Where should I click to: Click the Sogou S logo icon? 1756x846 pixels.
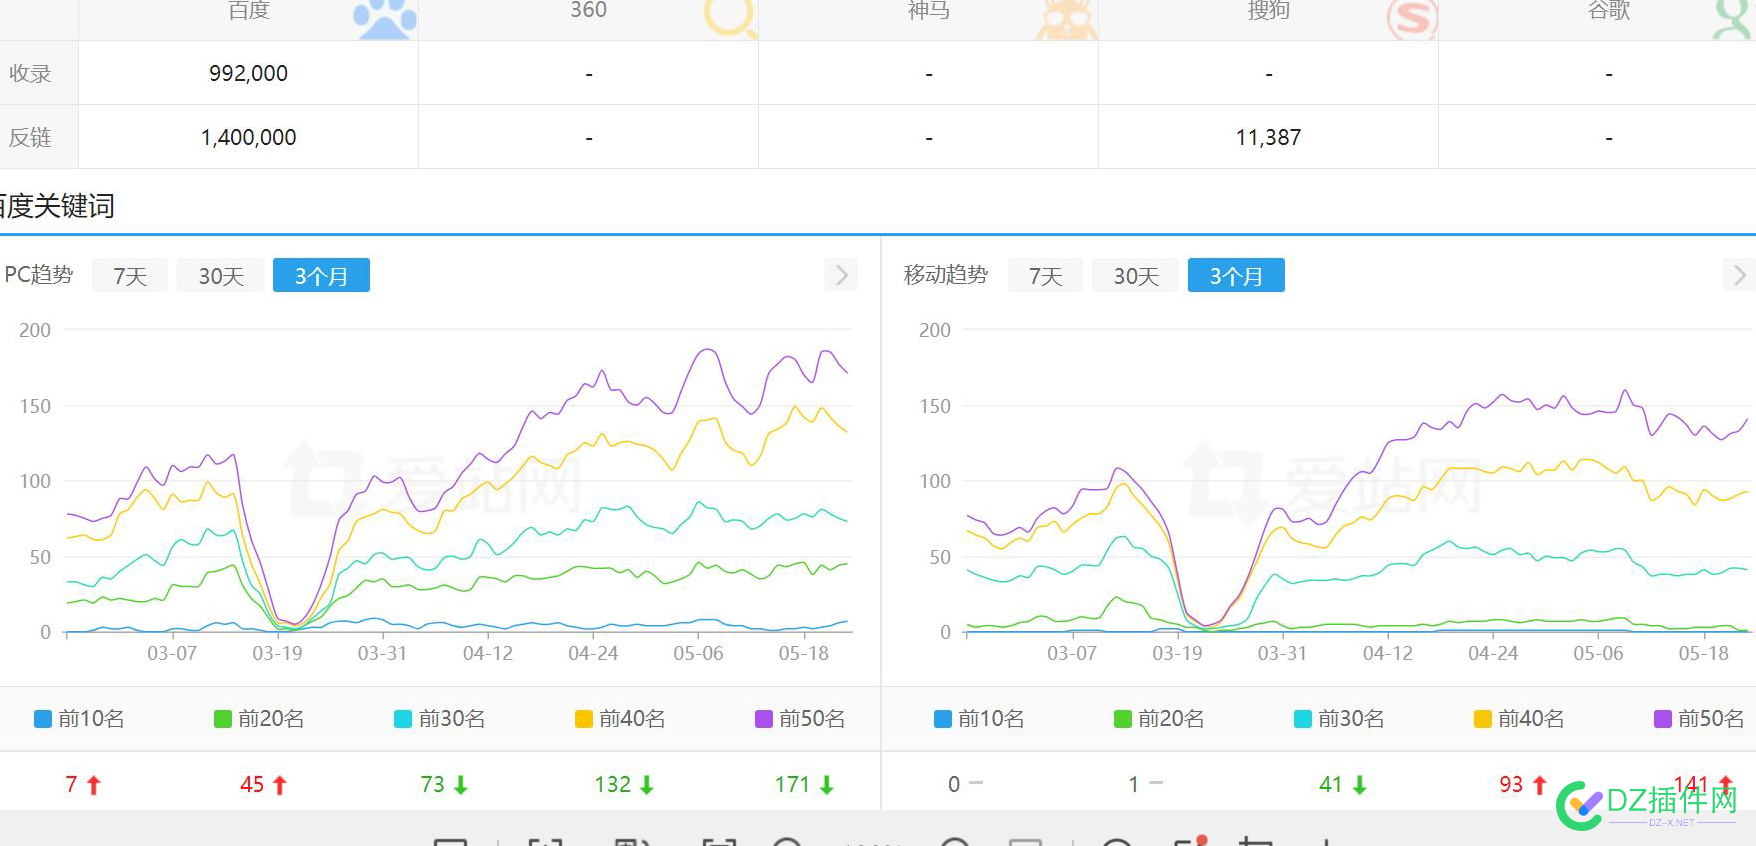(1412, 20)
